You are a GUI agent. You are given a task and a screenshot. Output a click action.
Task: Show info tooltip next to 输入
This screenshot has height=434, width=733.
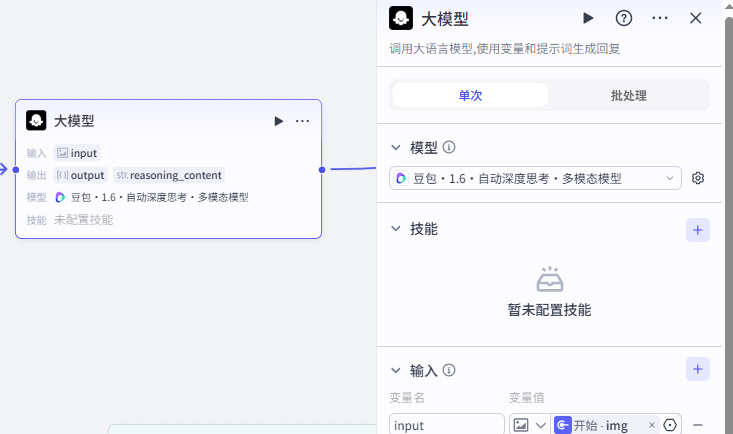449,370
